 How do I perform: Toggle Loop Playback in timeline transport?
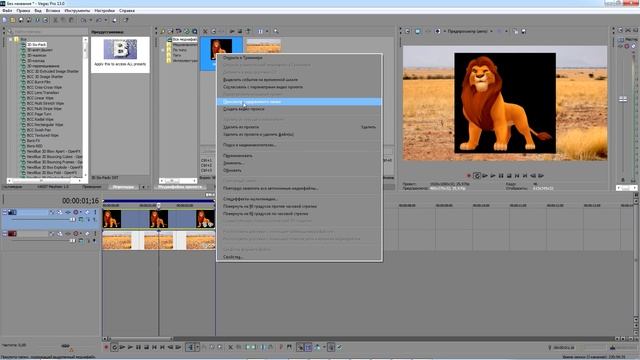tap(115, 347)
